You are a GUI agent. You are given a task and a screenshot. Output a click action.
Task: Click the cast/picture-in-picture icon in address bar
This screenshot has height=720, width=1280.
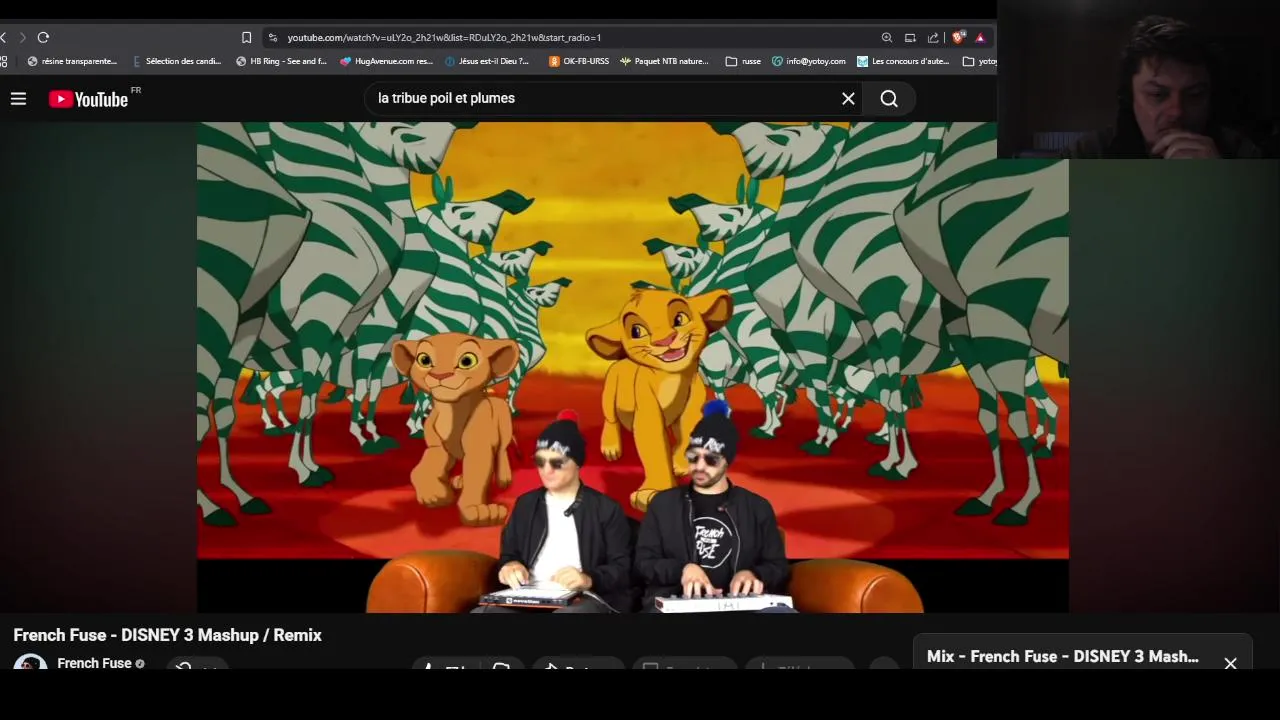(x=910, y=37)
